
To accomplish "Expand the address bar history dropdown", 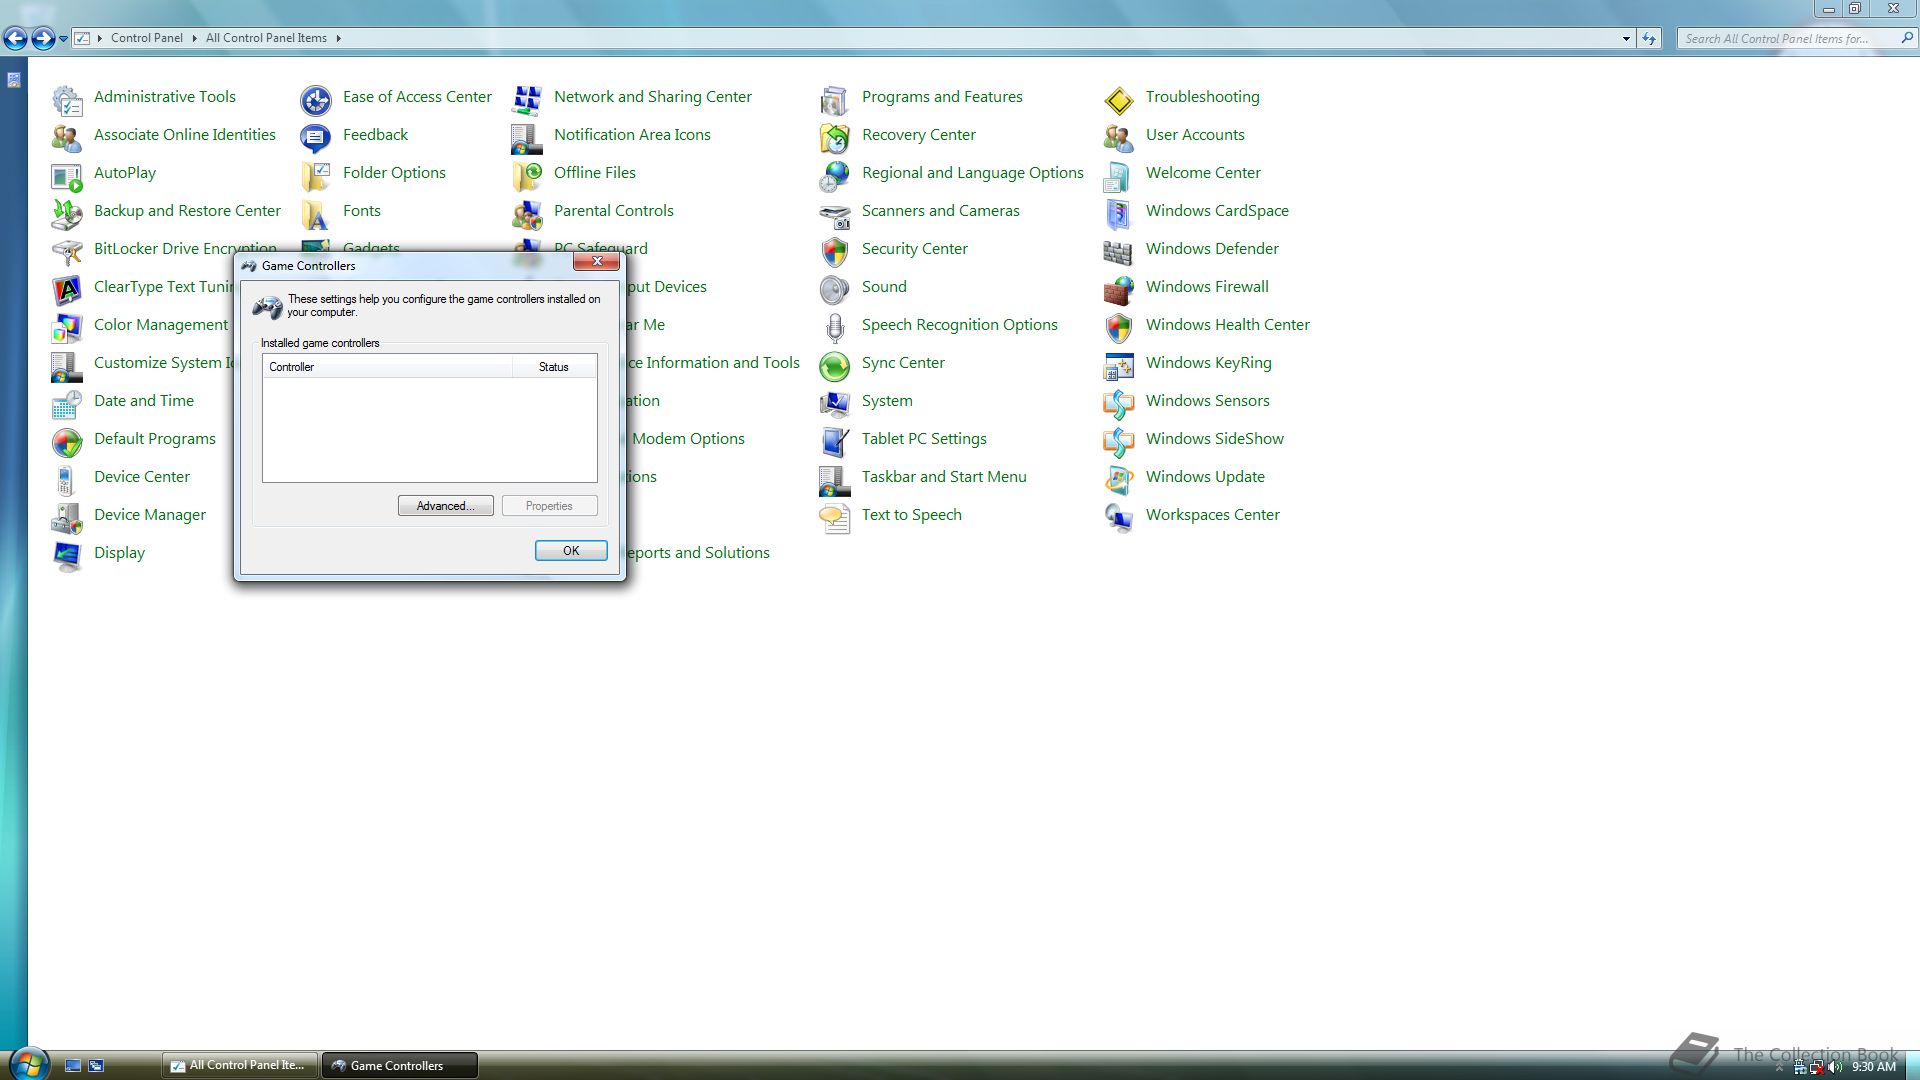I will tap(1626, 38).
